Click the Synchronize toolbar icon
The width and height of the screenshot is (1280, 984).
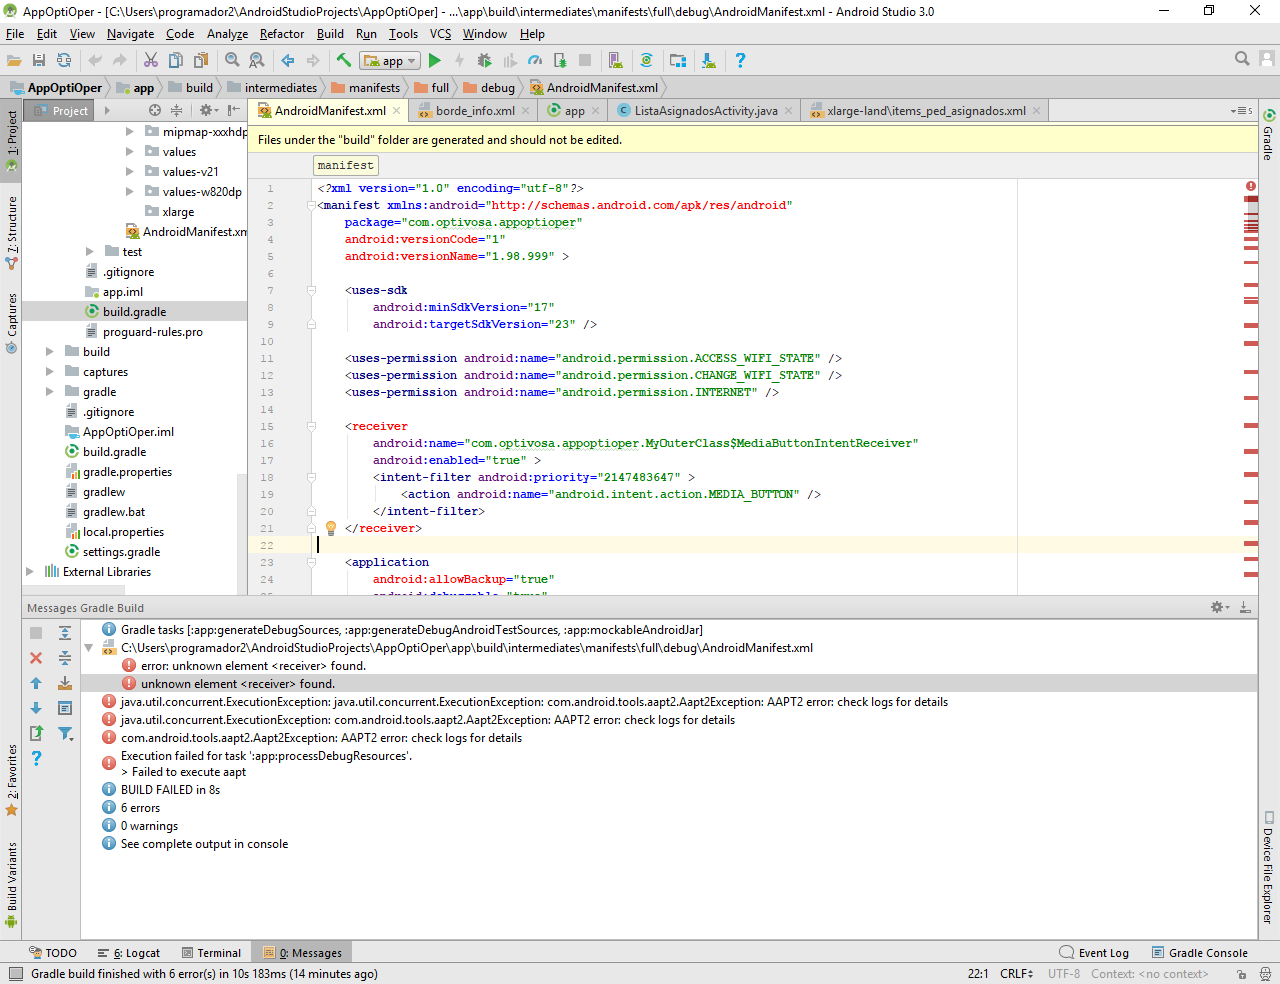[64, 61]
